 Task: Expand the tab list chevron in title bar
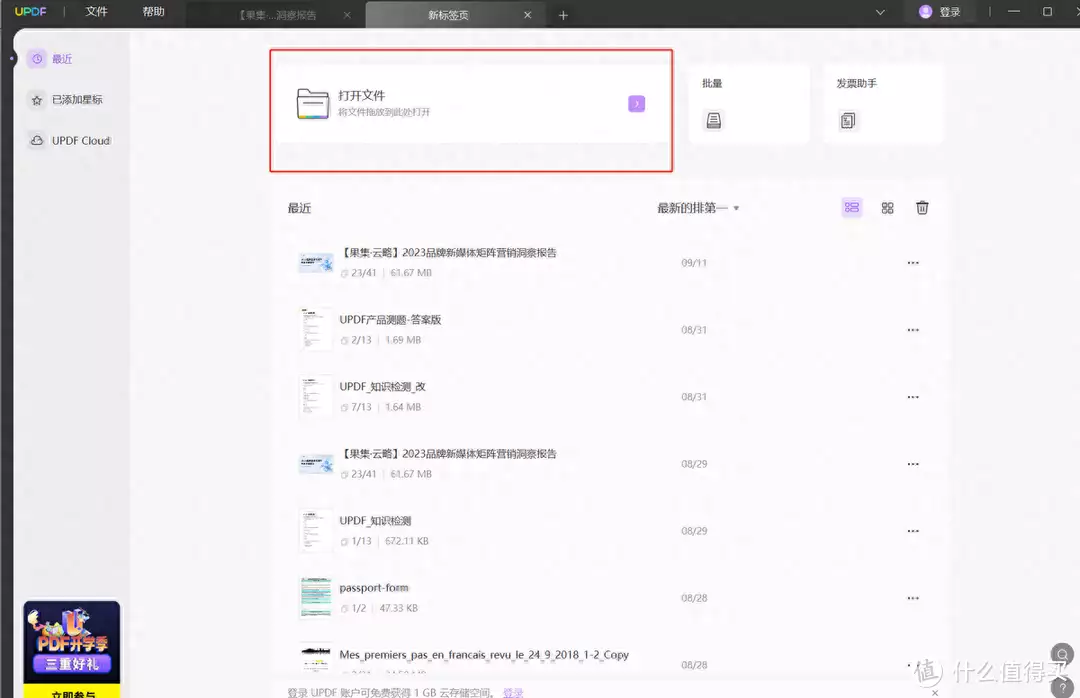click(880, 12)
